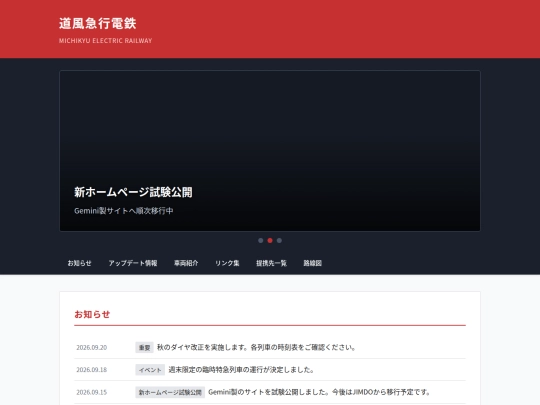Click the Gemini製サイトへ順次移行中 slide caption
Image resolution: width=540 pixels, height=405 pixels.
(124, 211)
